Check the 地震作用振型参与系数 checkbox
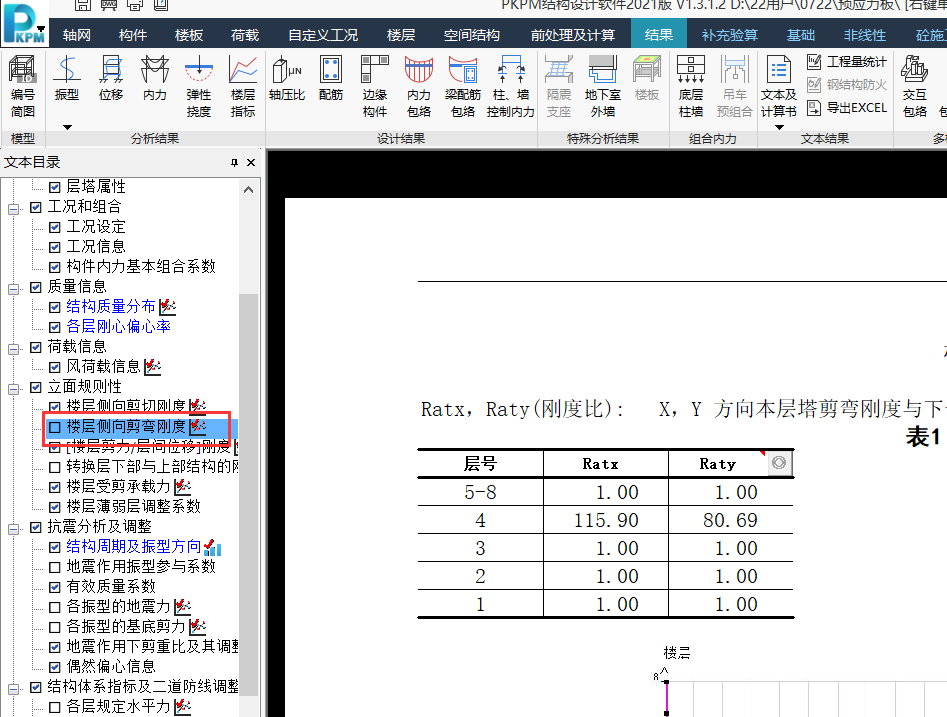The height and width of the screenshot is (717, 947). click(54, 567)
